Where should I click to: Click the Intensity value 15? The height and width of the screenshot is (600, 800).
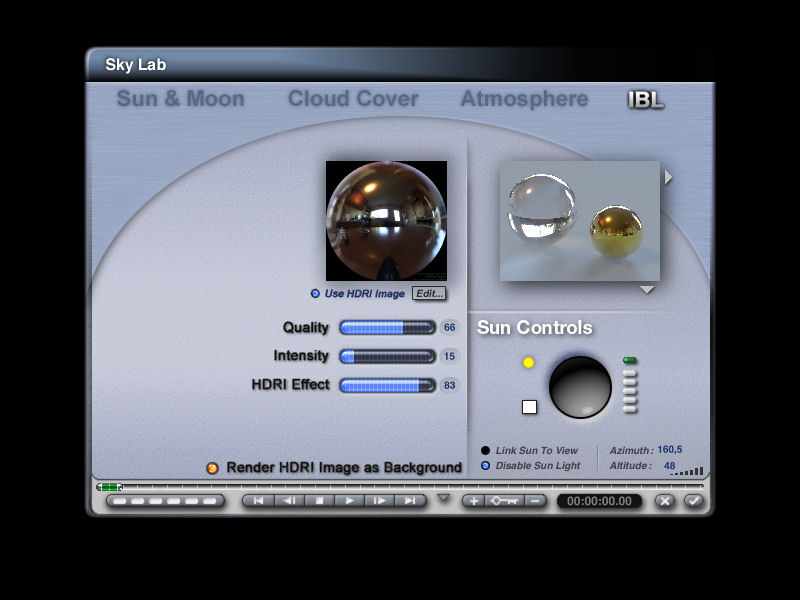(x=449, y=356)
